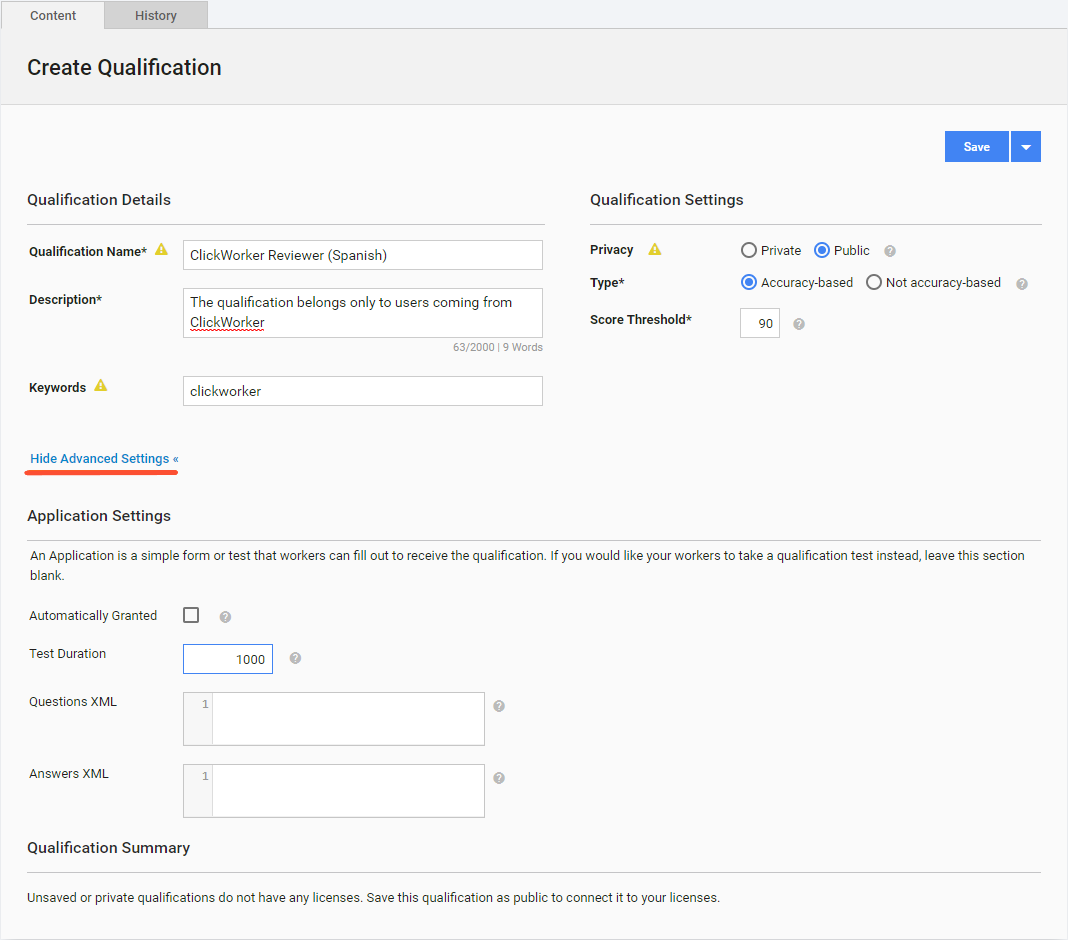Open the help icon beside Not accuracy-based
The height and width of the screenshot is (940, 1068).
pos(1022,284)
